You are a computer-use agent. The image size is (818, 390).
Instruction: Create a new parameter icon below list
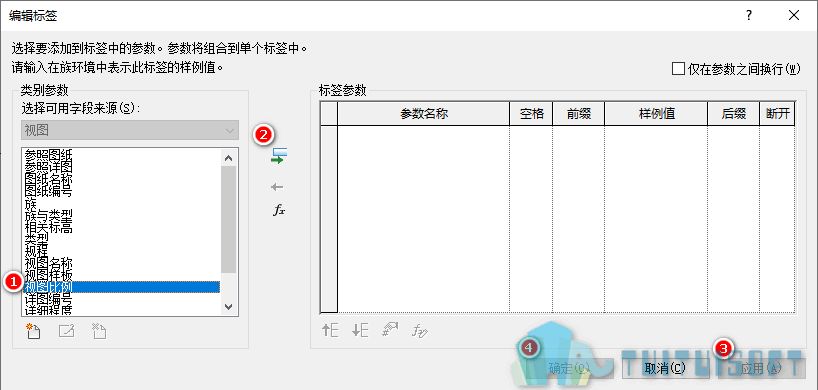tap(33, 331)
